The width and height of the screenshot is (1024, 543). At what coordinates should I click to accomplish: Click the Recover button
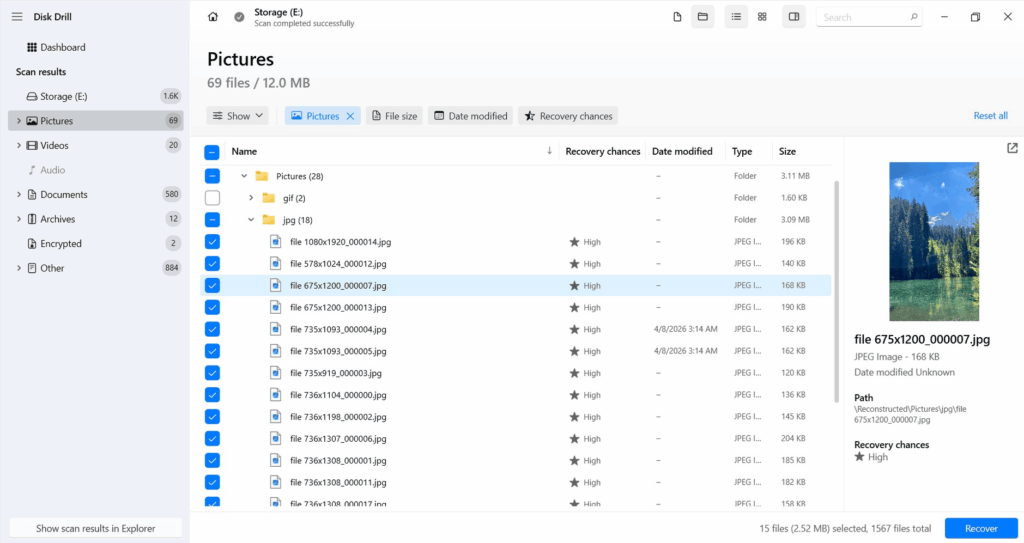[981, 528]
